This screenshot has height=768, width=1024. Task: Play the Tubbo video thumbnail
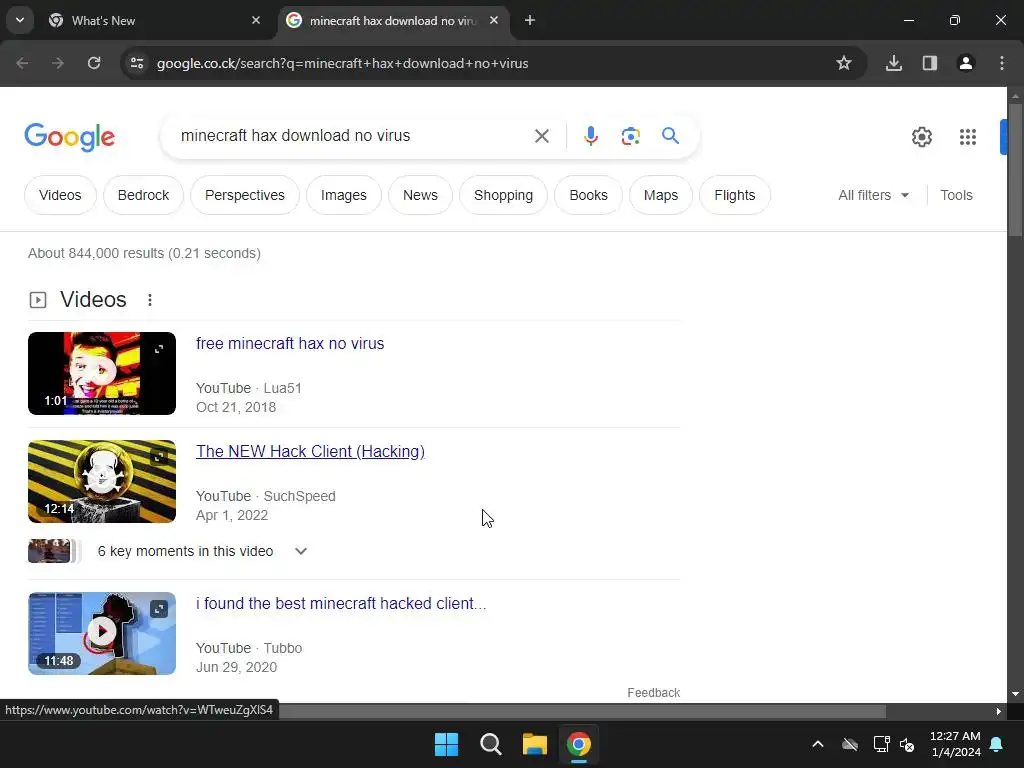point(102,633)
